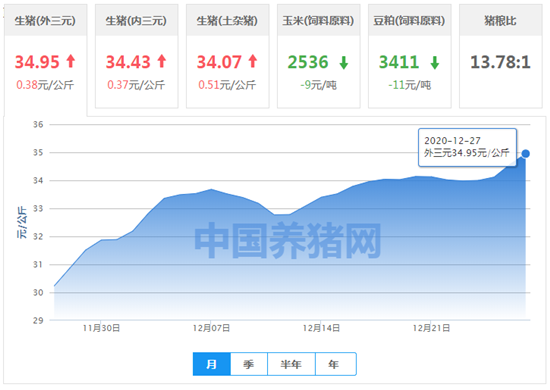Open the 生猪(土杂猪) price tab
The image size is (550, 390).
227,21
